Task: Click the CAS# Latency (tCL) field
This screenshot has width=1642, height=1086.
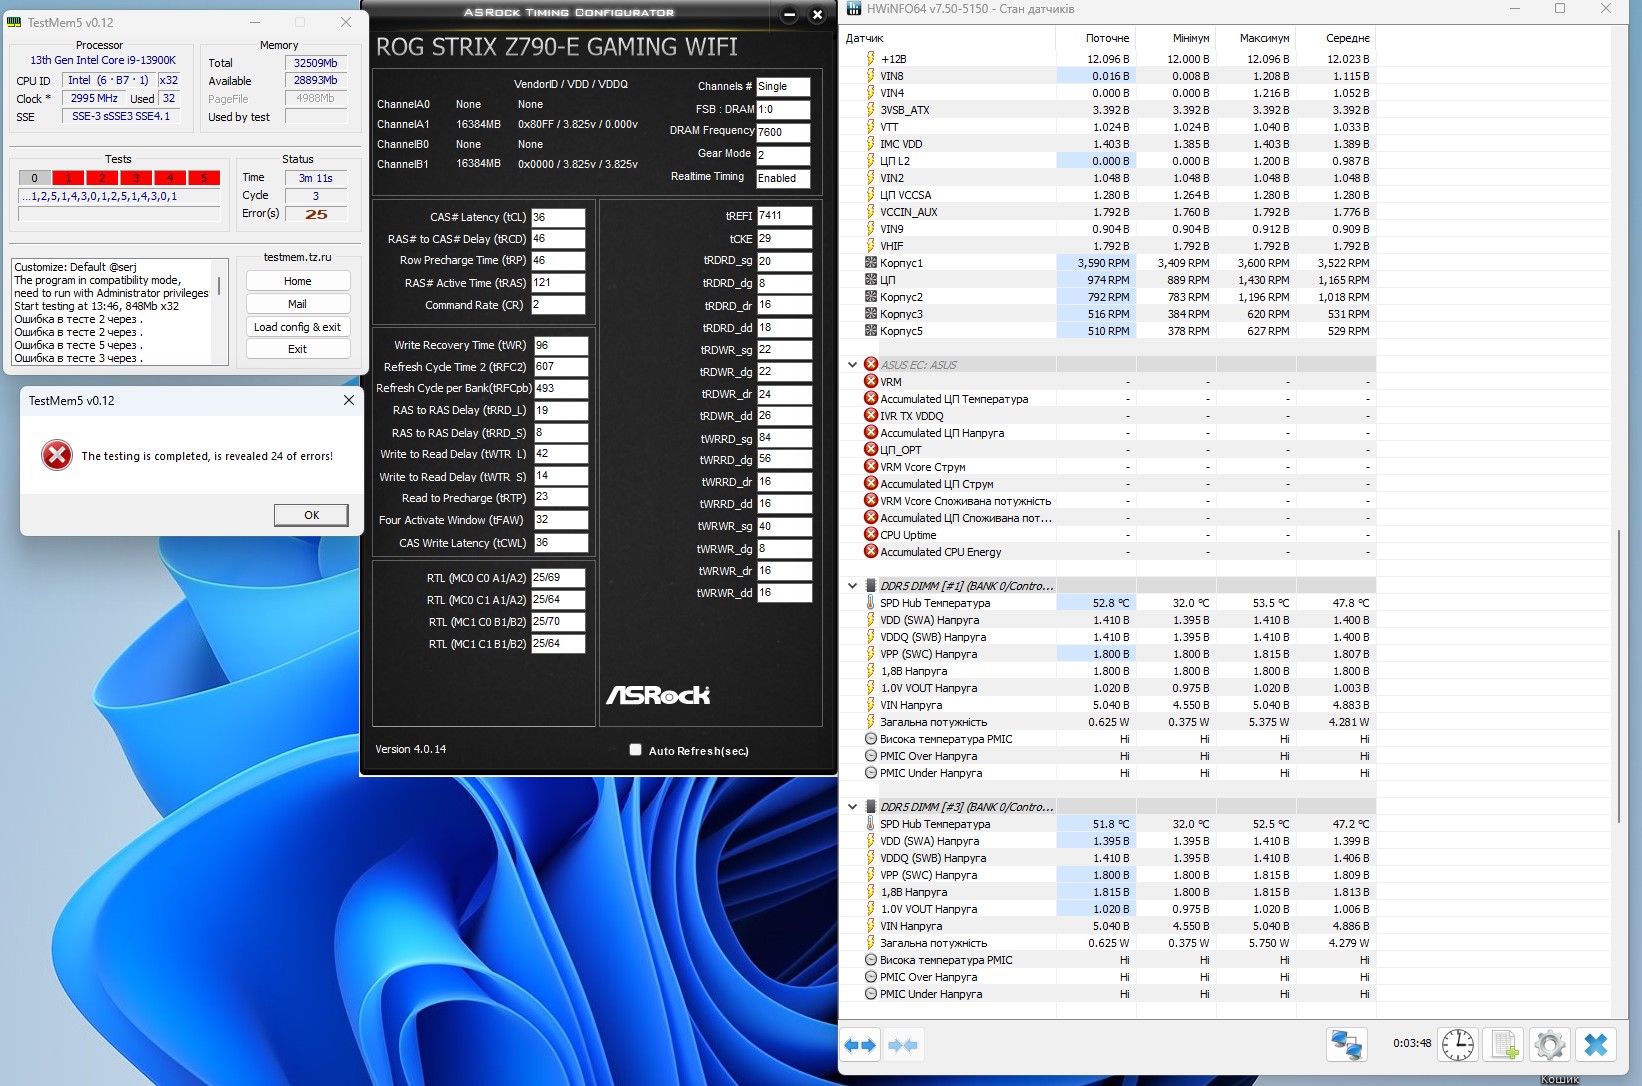Action: (x=558, y=217)
